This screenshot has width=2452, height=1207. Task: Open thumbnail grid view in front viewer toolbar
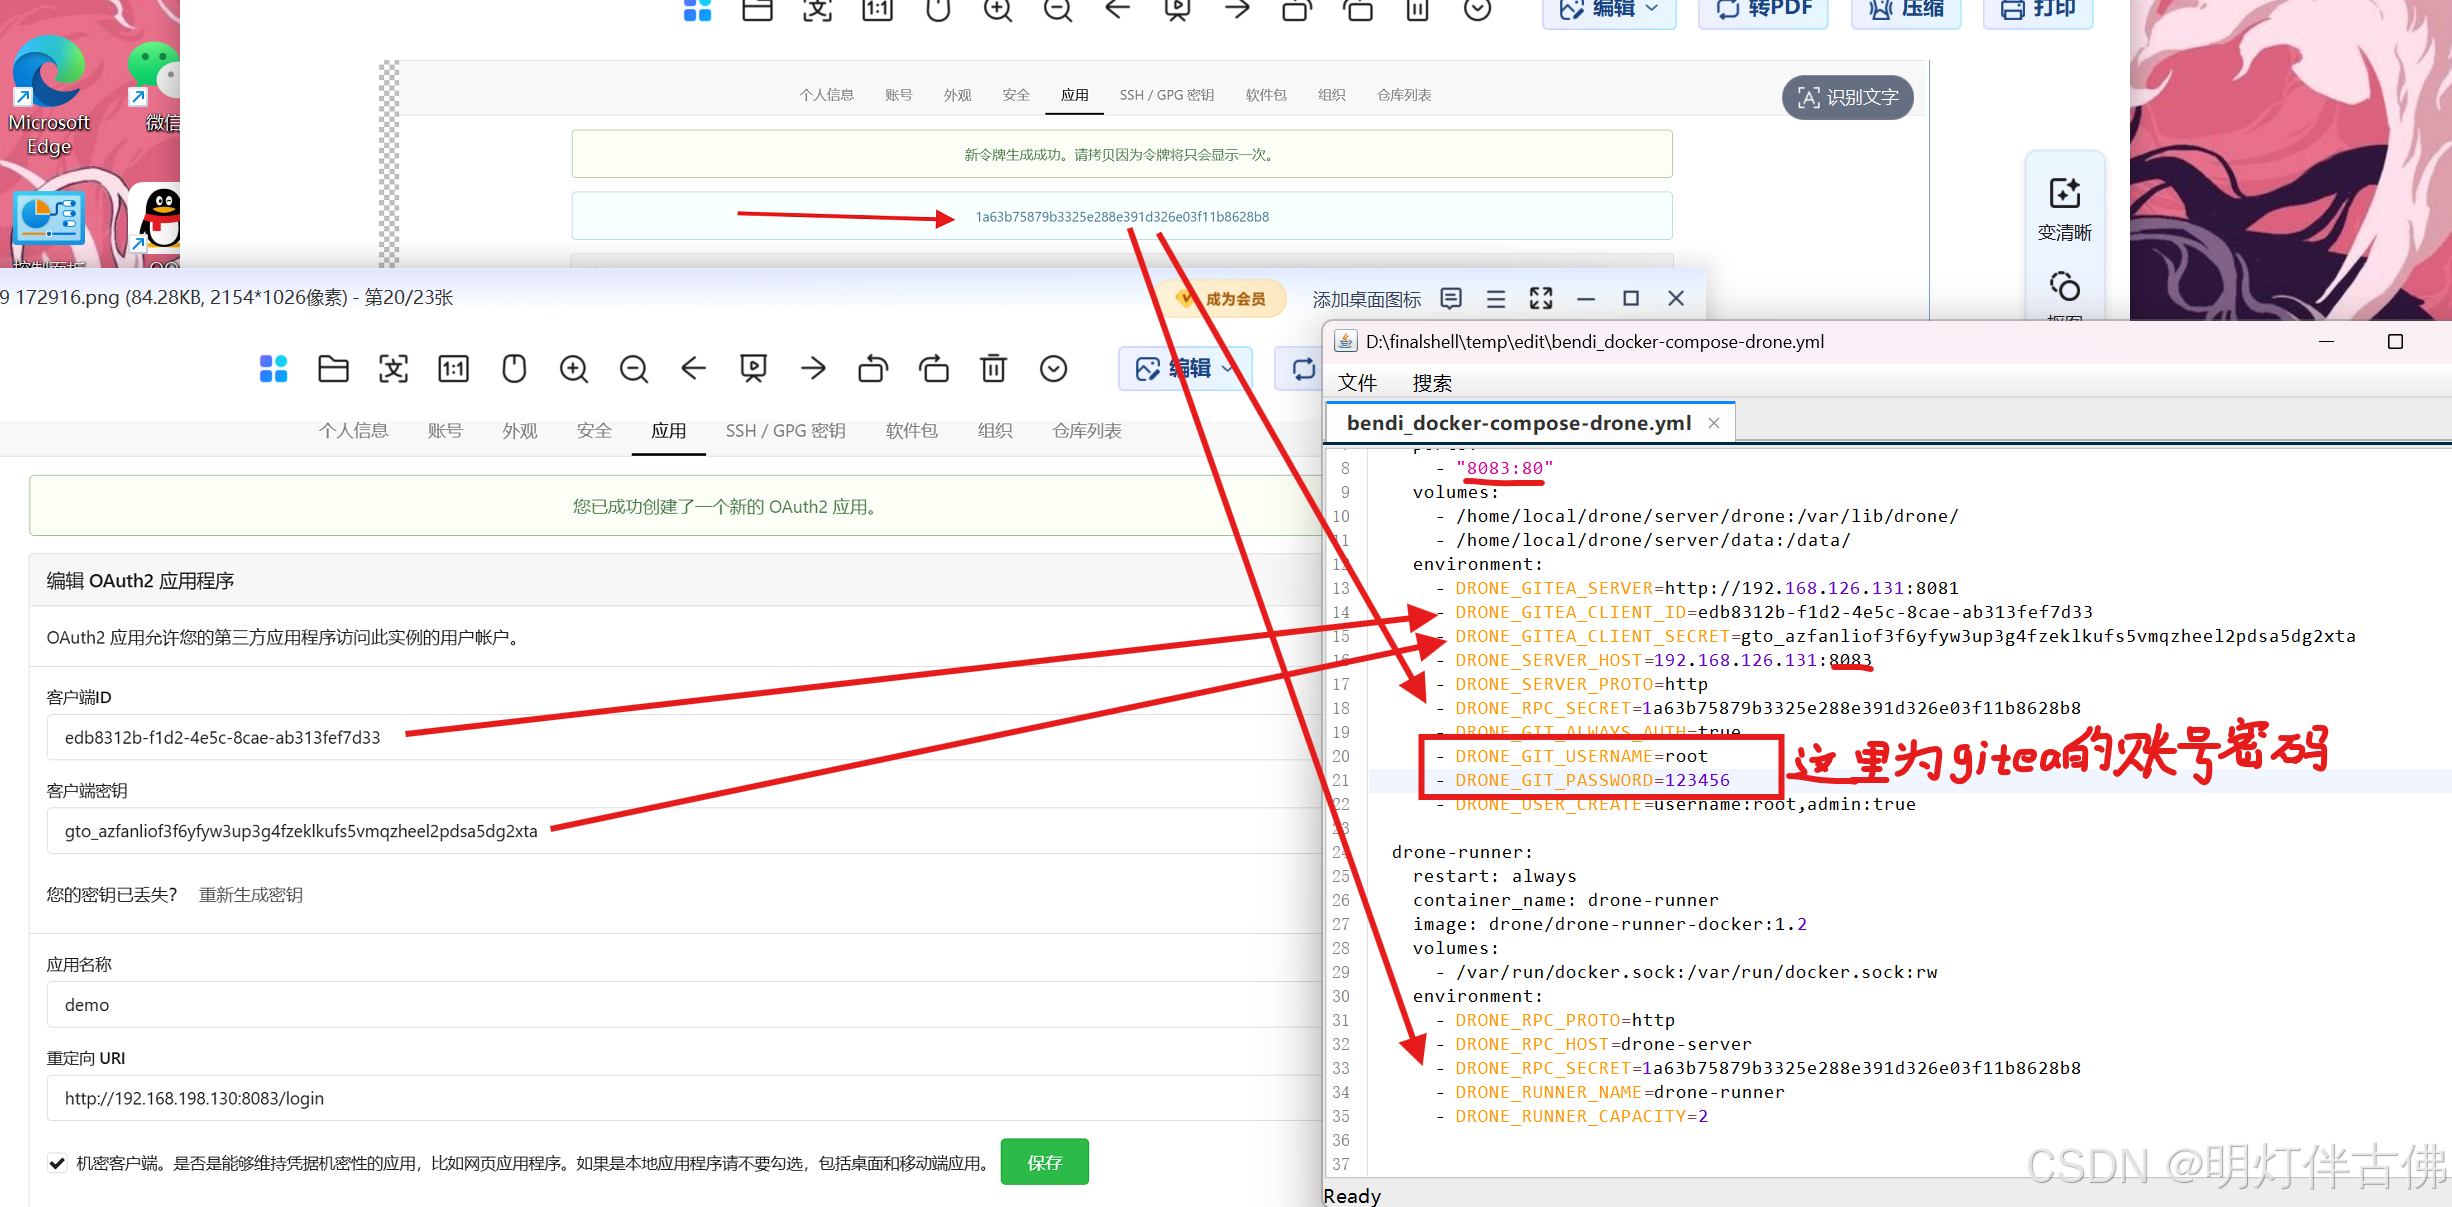273,369
